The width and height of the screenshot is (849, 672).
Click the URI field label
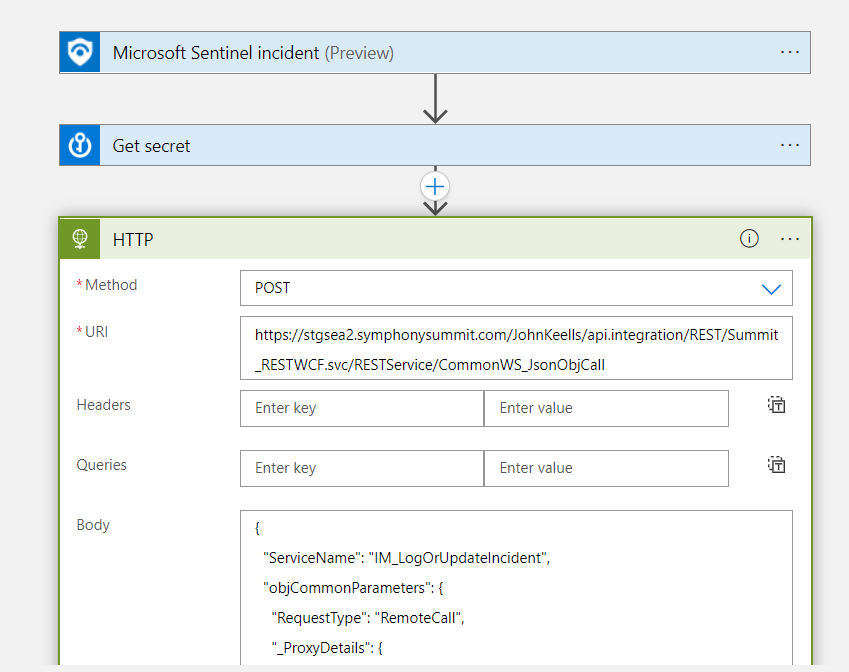coord(96,331)
